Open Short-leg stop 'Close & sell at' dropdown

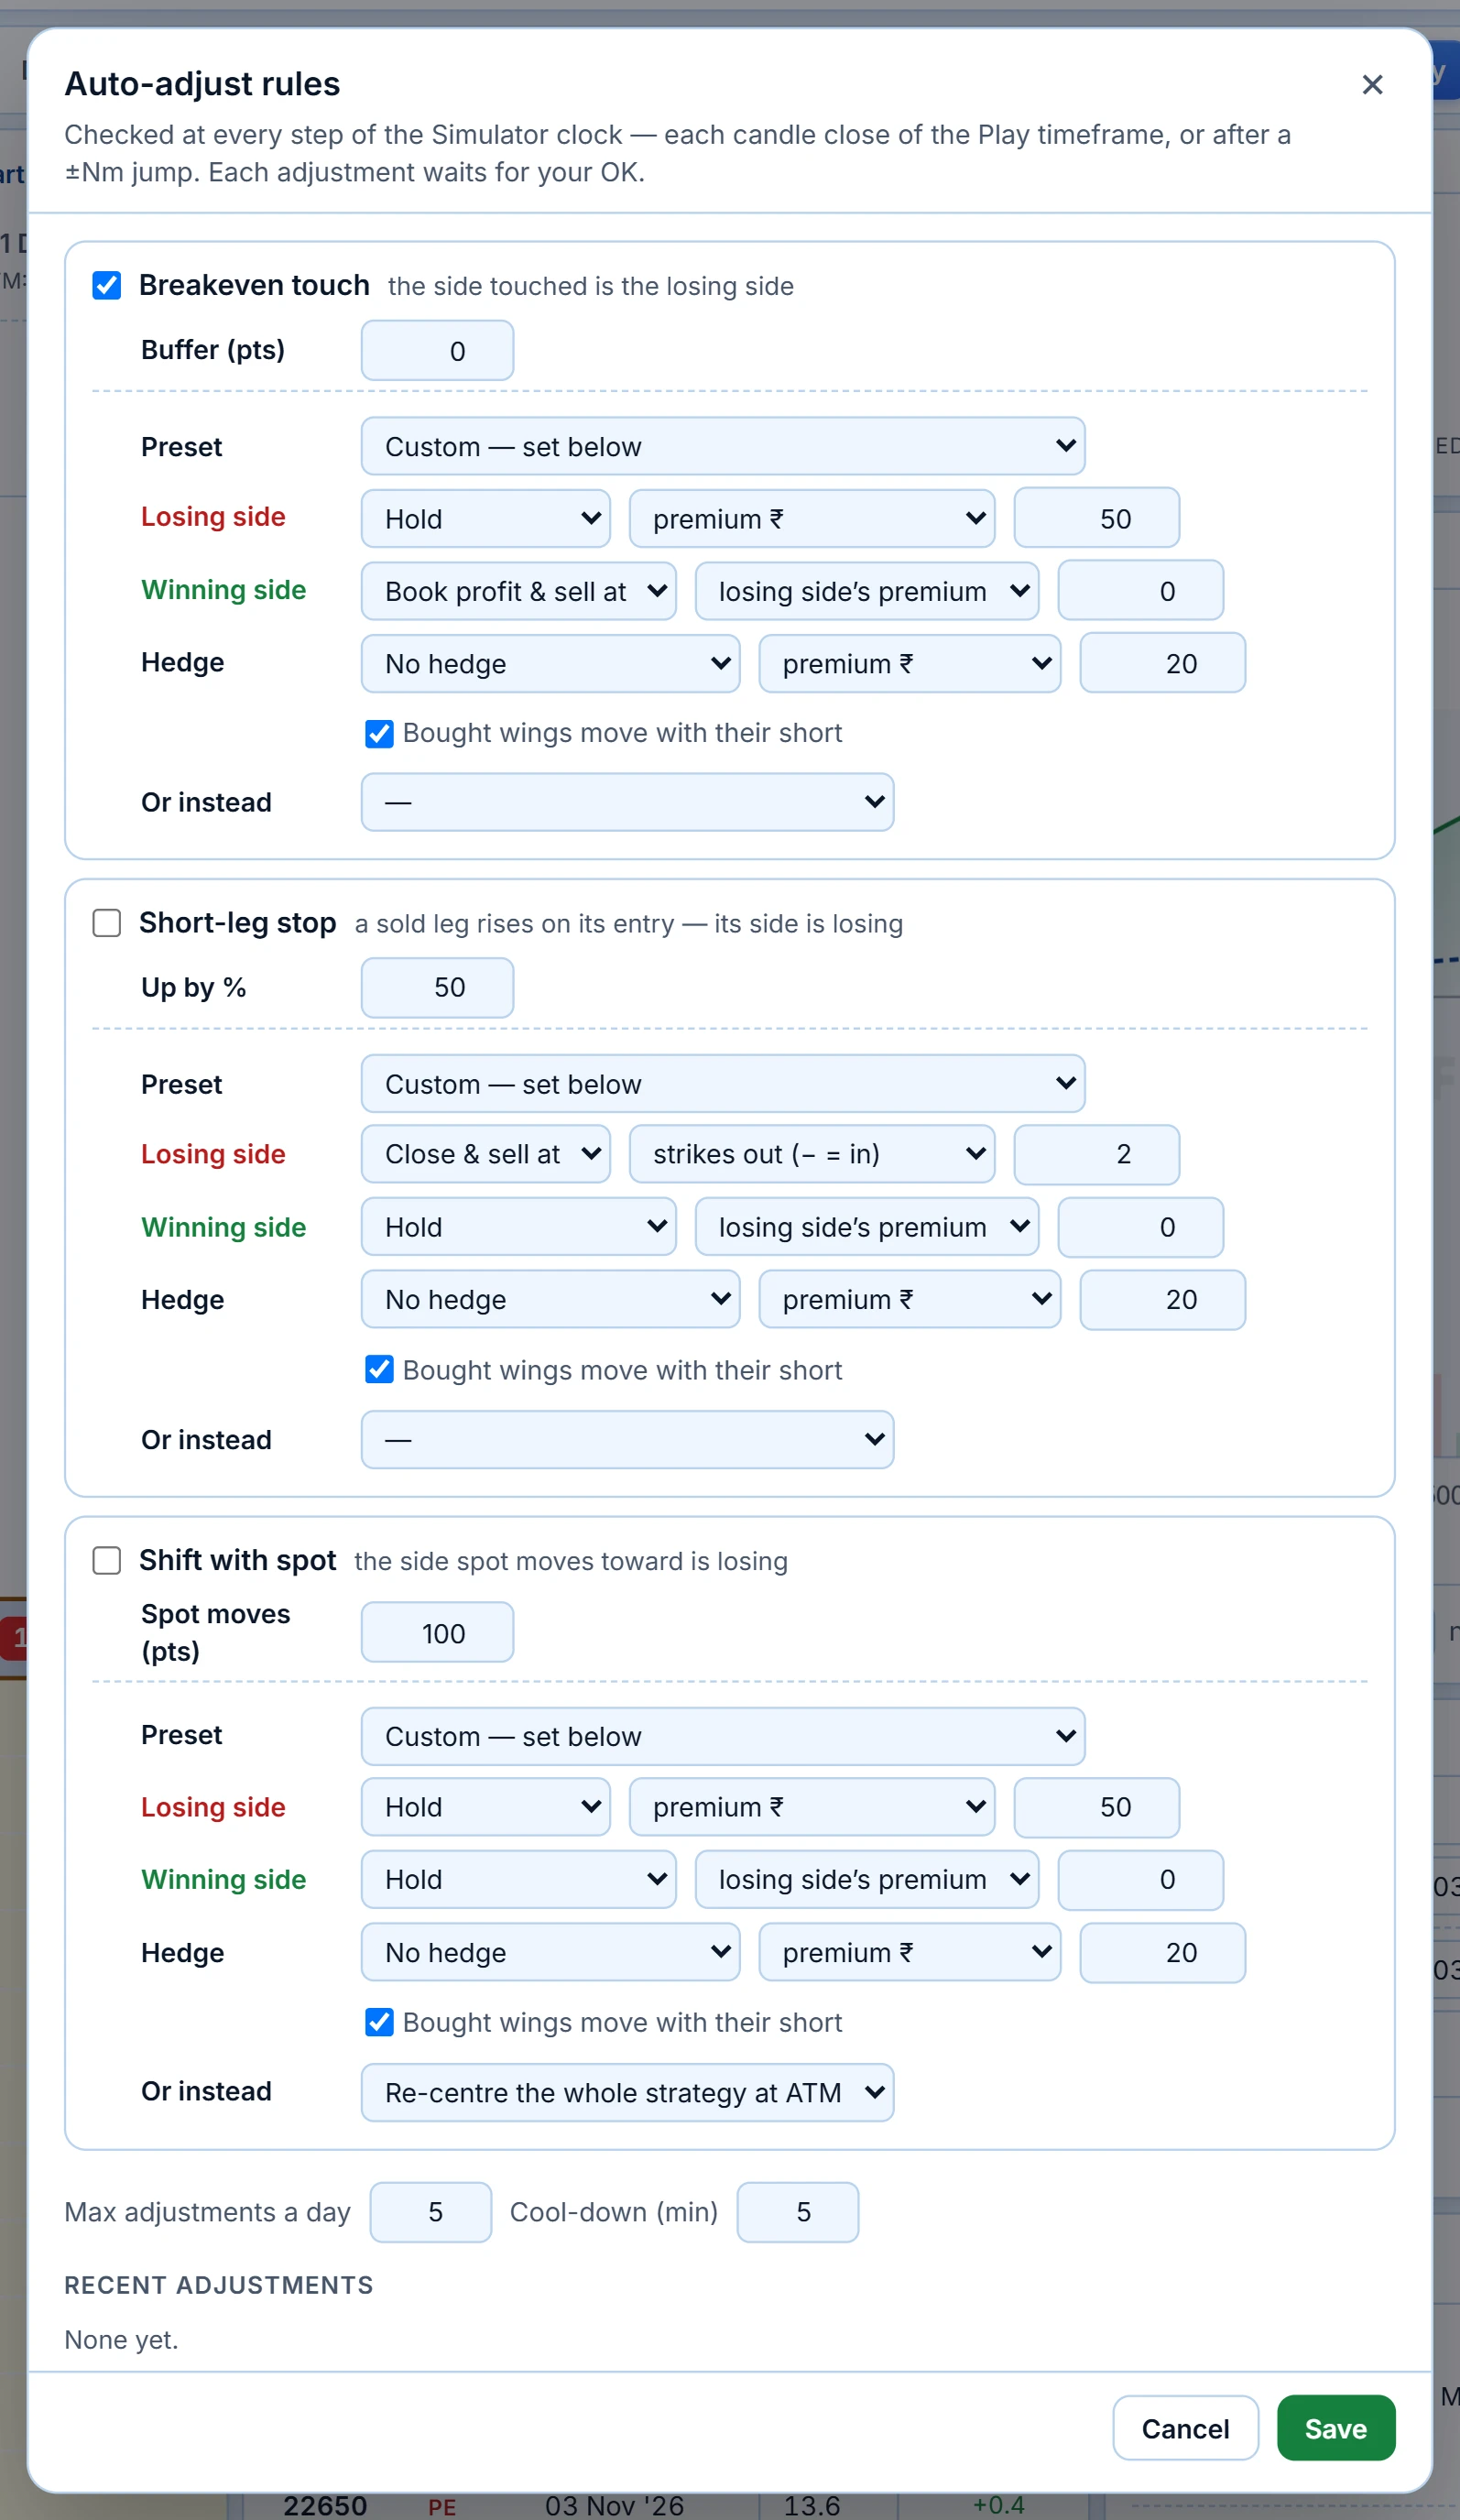click(485, 1154)
